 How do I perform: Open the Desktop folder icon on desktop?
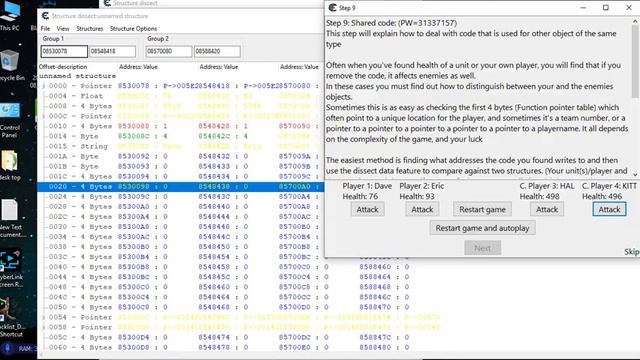(x=10, y=165)
